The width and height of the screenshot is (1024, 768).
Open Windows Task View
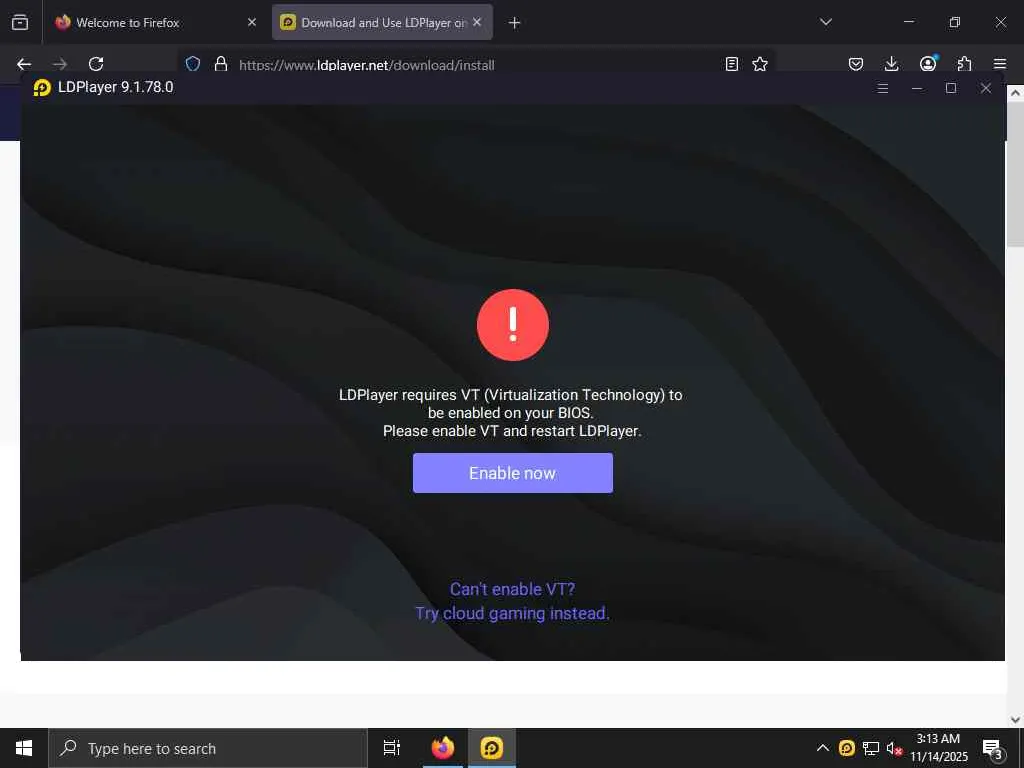point(391,748)
